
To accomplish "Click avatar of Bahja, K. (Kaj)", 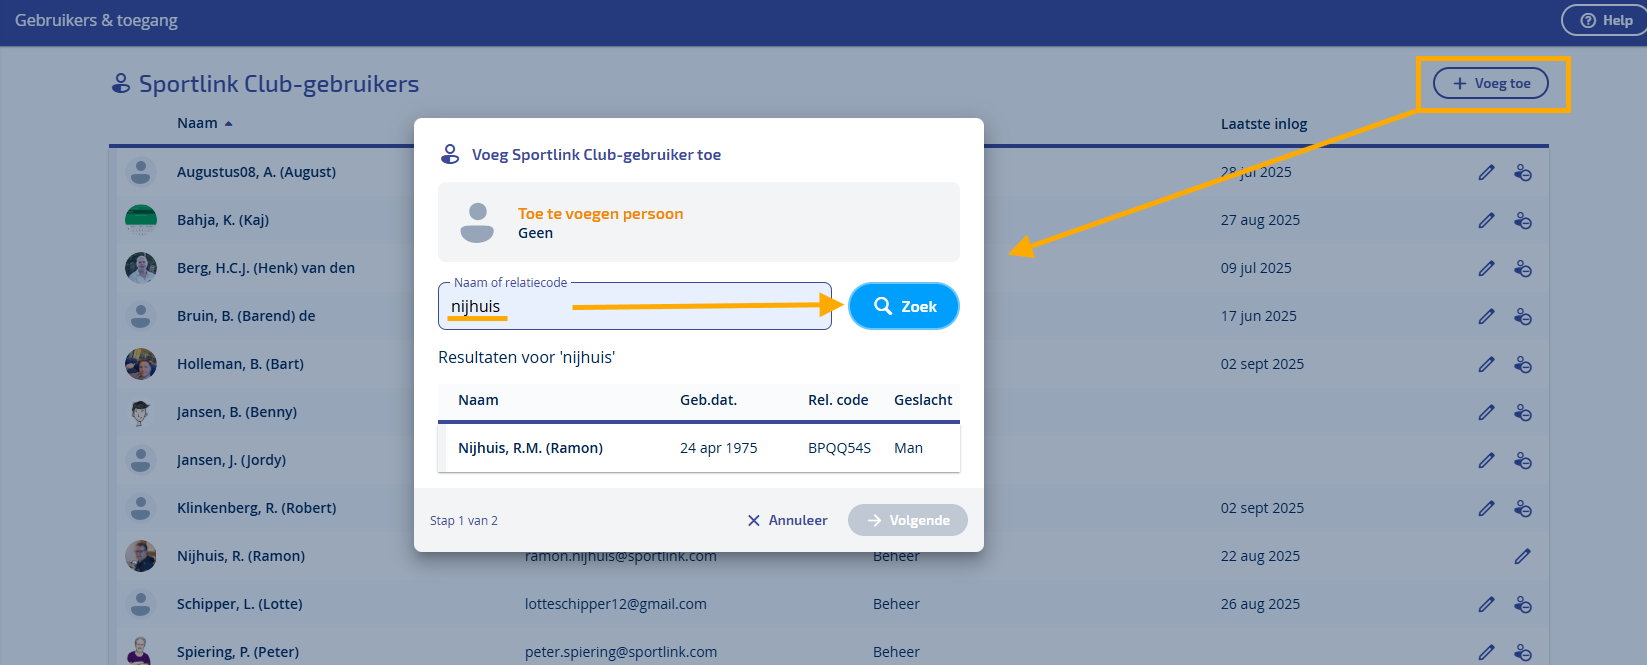I will click(x=141, y=220).
